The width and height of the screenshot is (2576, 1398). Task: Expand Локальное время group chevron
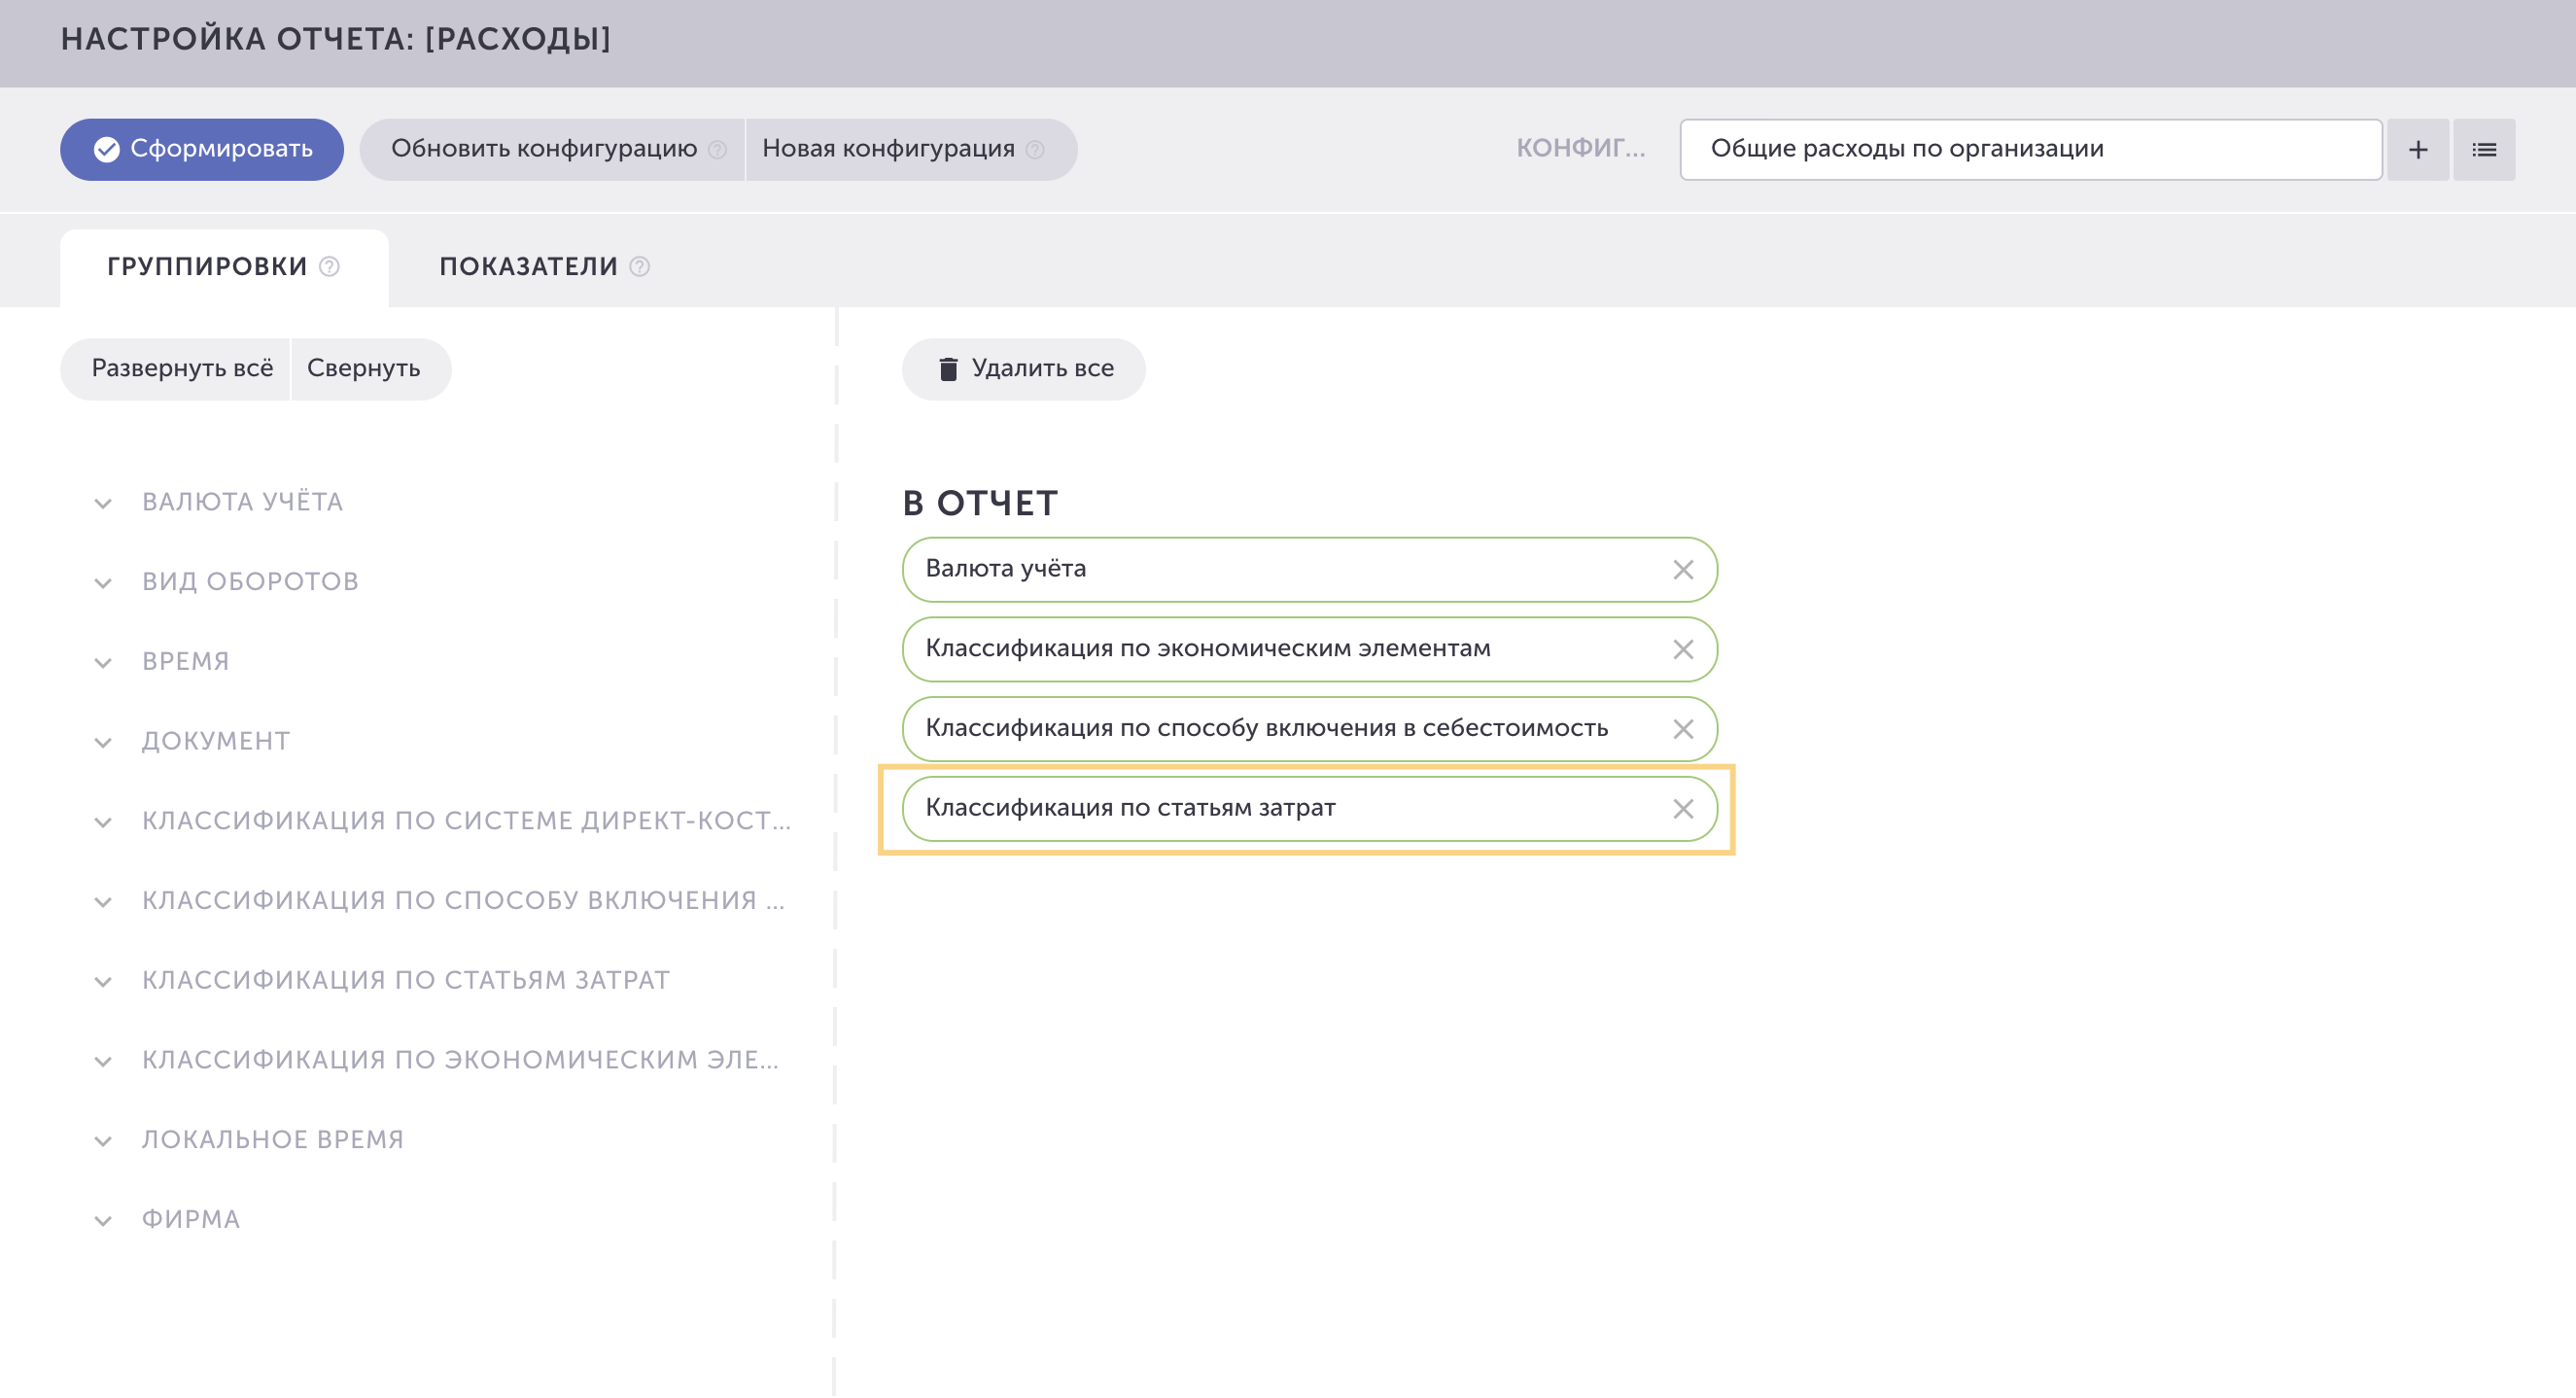pos(102,1141)
